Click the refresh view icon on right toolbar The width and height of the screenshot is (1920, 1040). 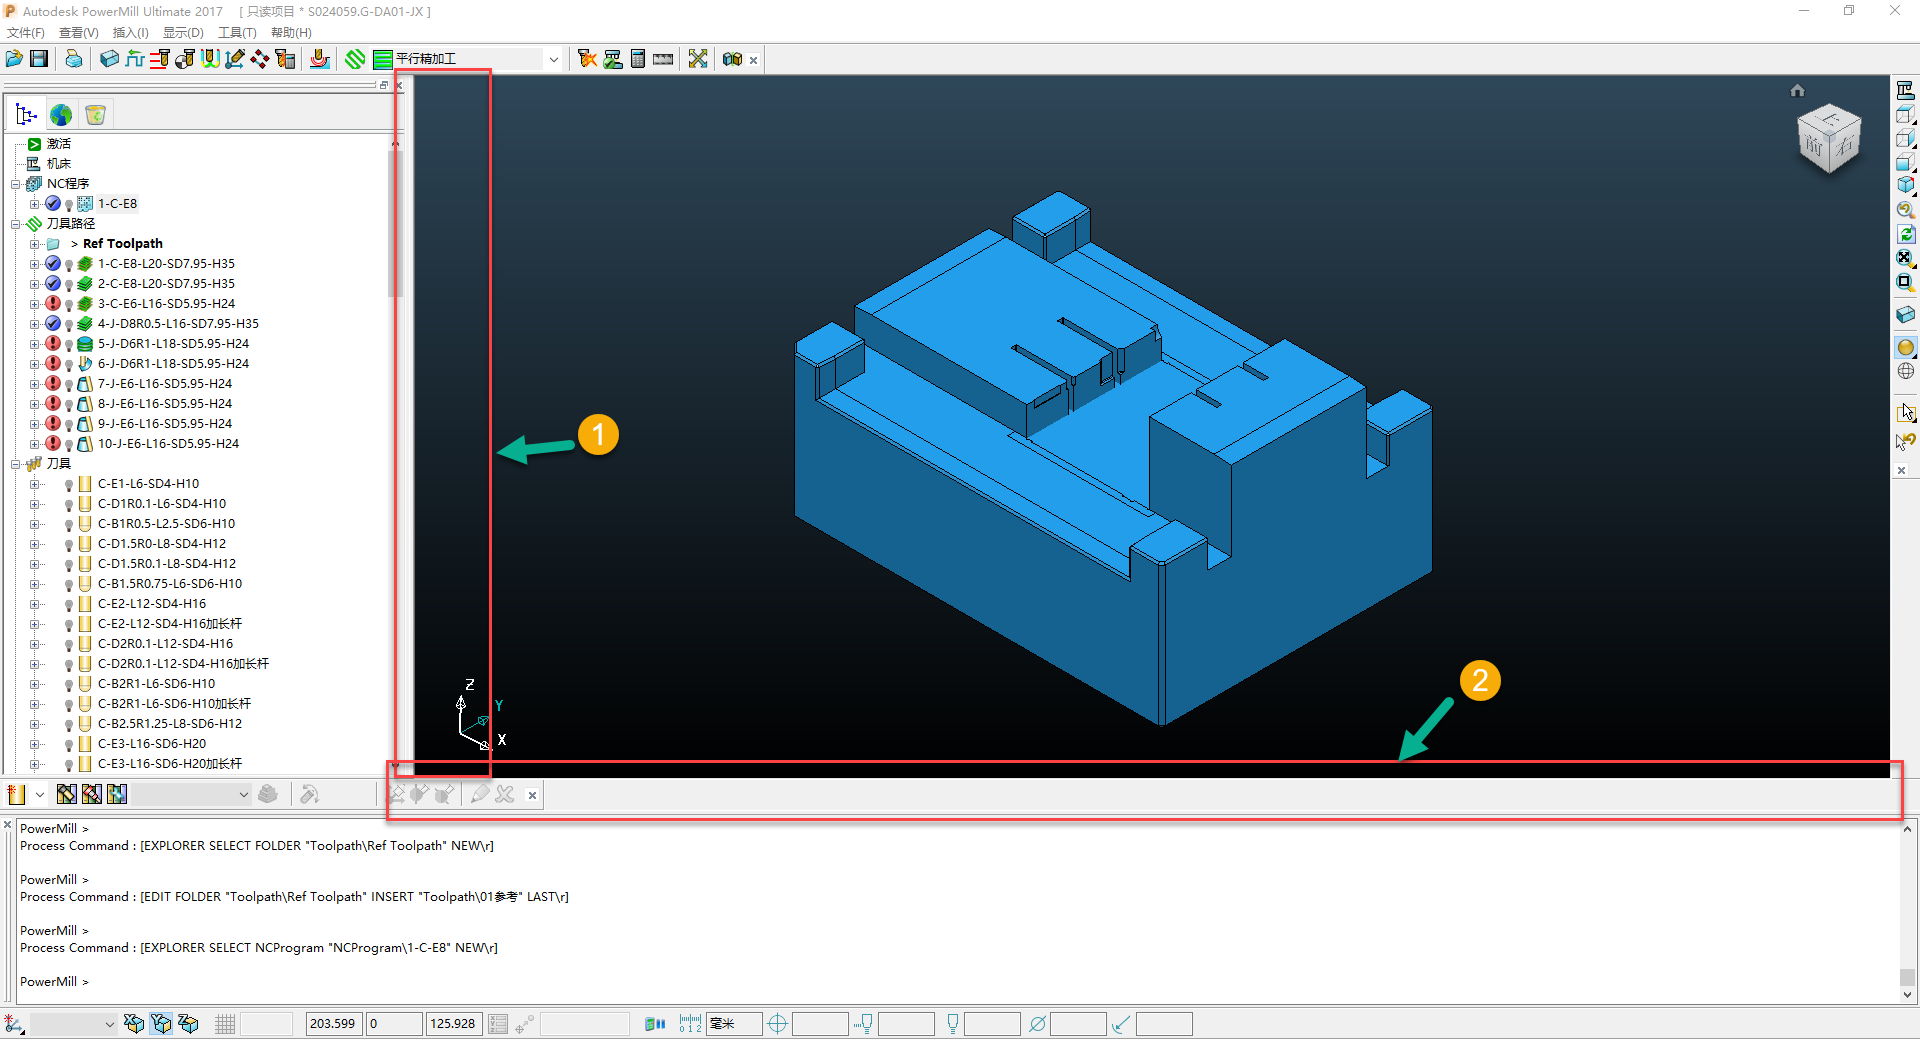point(1905,234)
